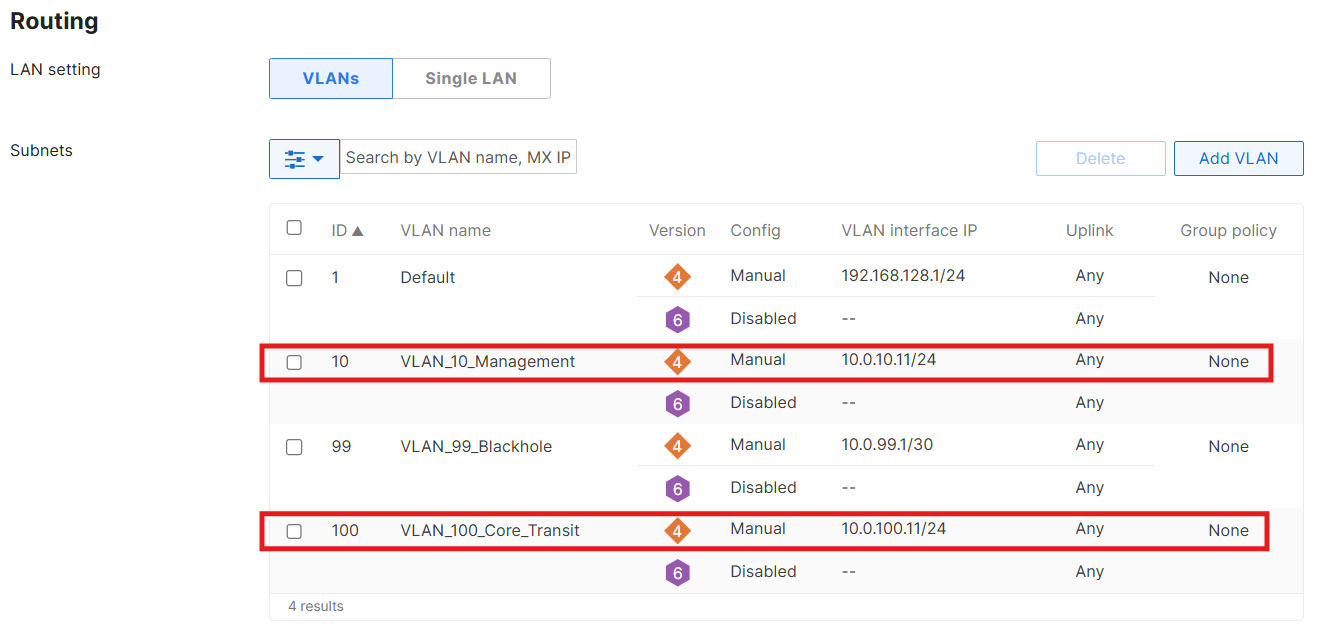Select the VLAN_99_Blackhole checkbox
1320x637 pixels.
(x=294, y=447)
